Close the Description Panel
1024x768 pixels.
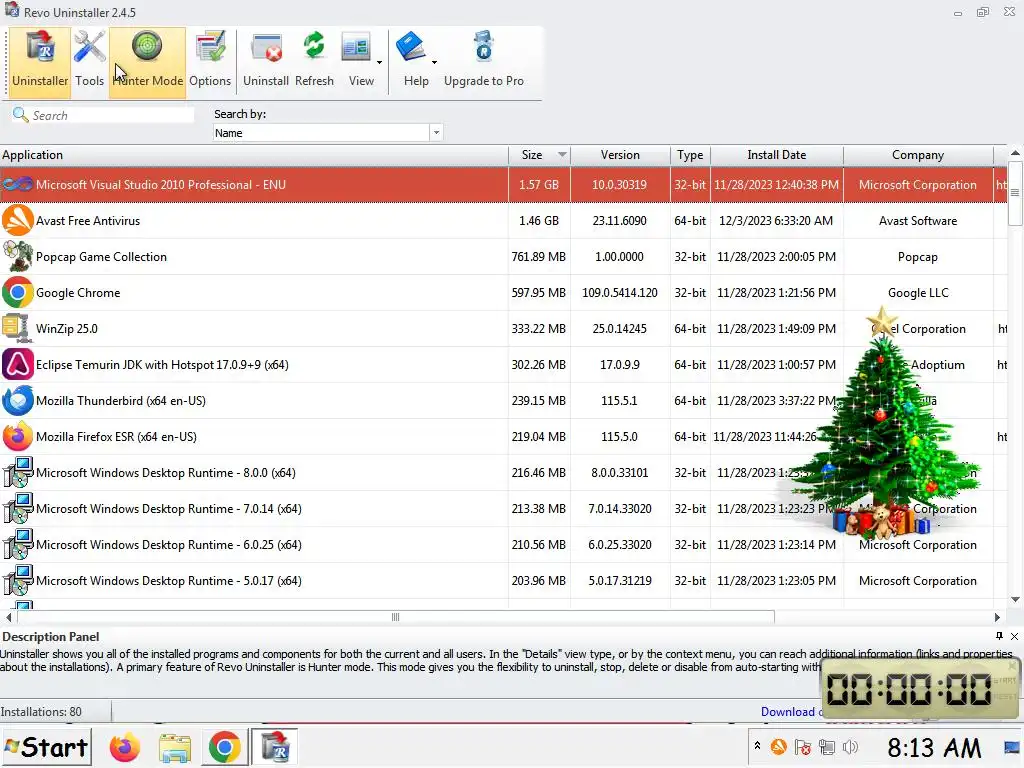click(x=1014, y=636)
